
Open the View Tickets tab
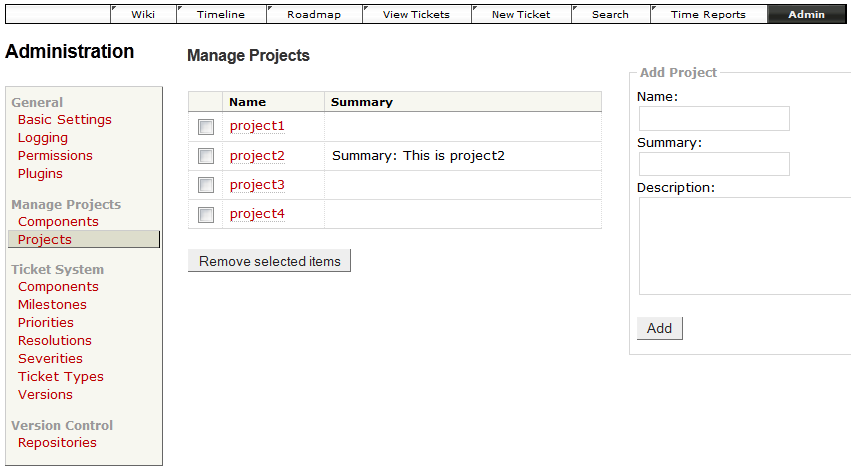coord(416,14)
